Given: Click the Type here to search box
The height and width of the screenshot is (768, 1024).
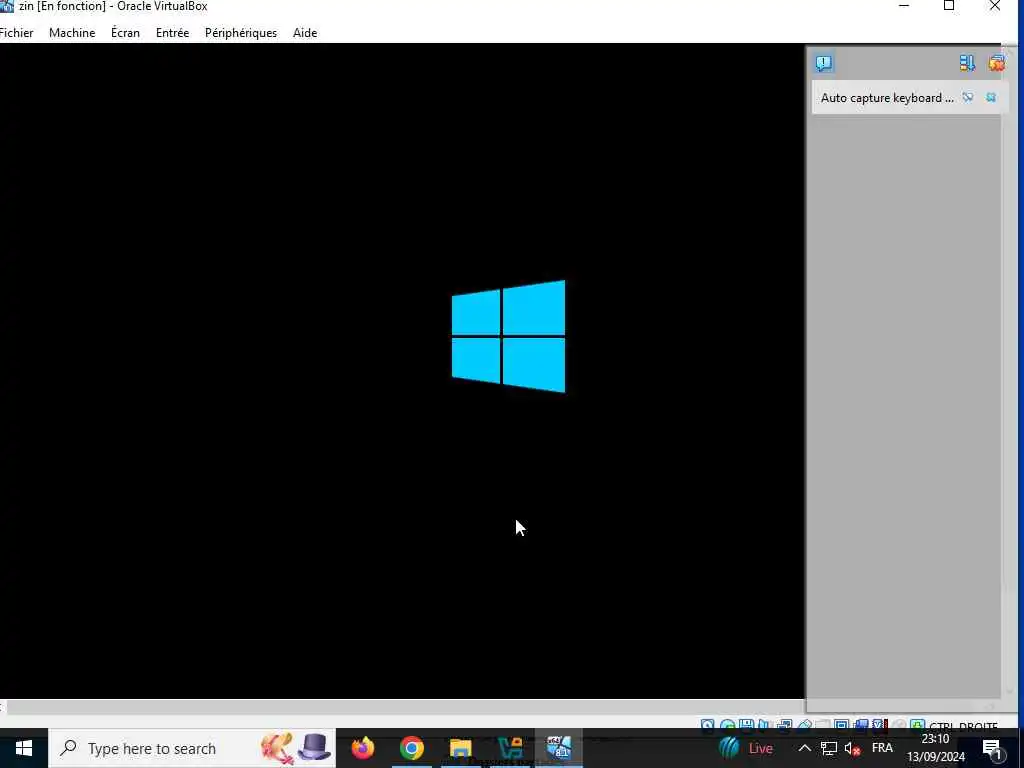Looking at the screenshot, I should click(192, 748).
